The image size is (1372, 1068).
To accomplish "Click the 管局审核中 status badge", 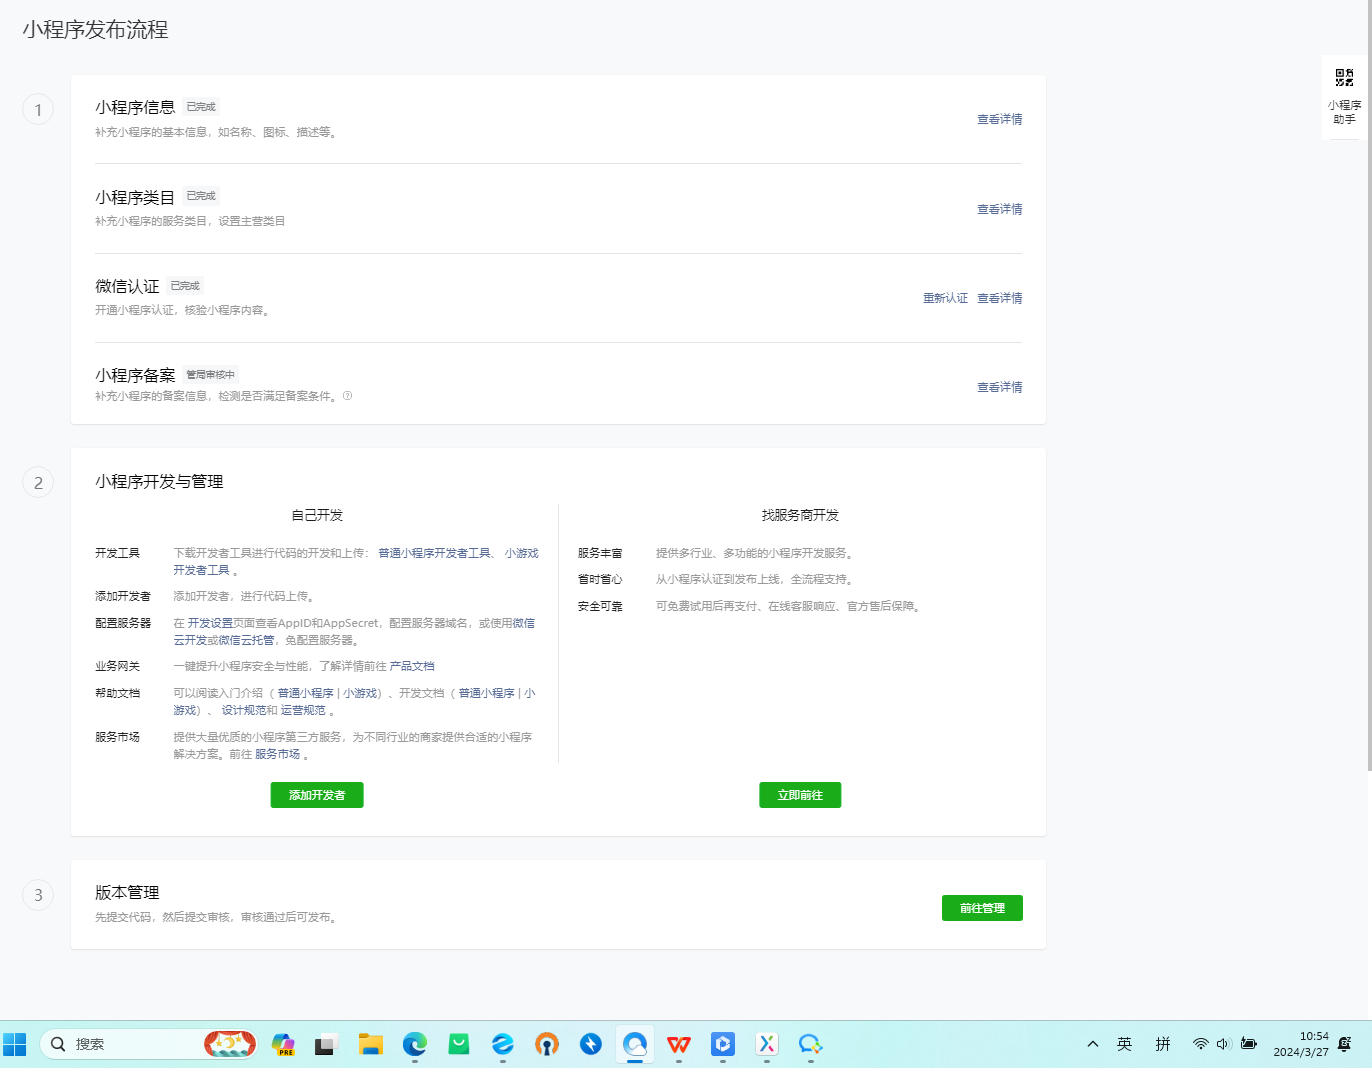I will (210, 375).
